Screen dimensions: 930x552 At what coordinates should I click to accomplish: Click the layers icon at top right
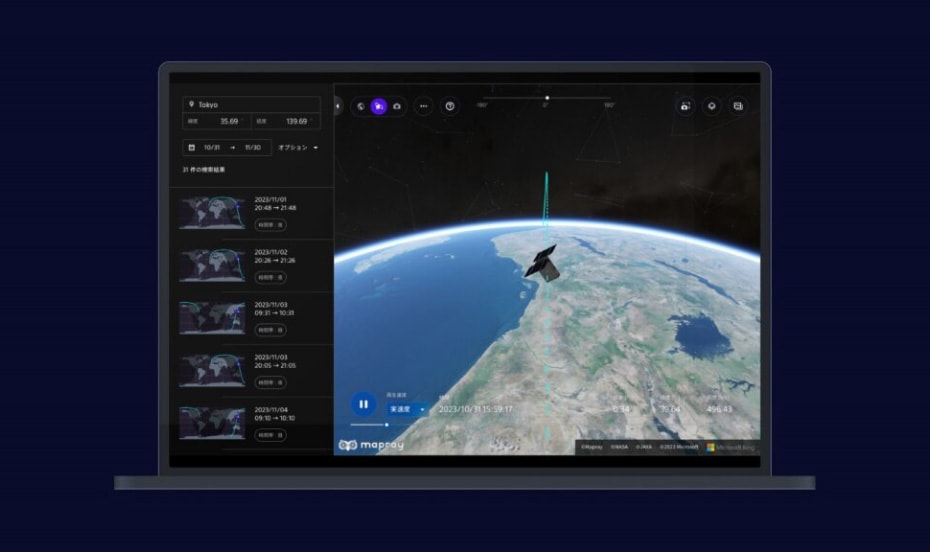tap(711, 106)
